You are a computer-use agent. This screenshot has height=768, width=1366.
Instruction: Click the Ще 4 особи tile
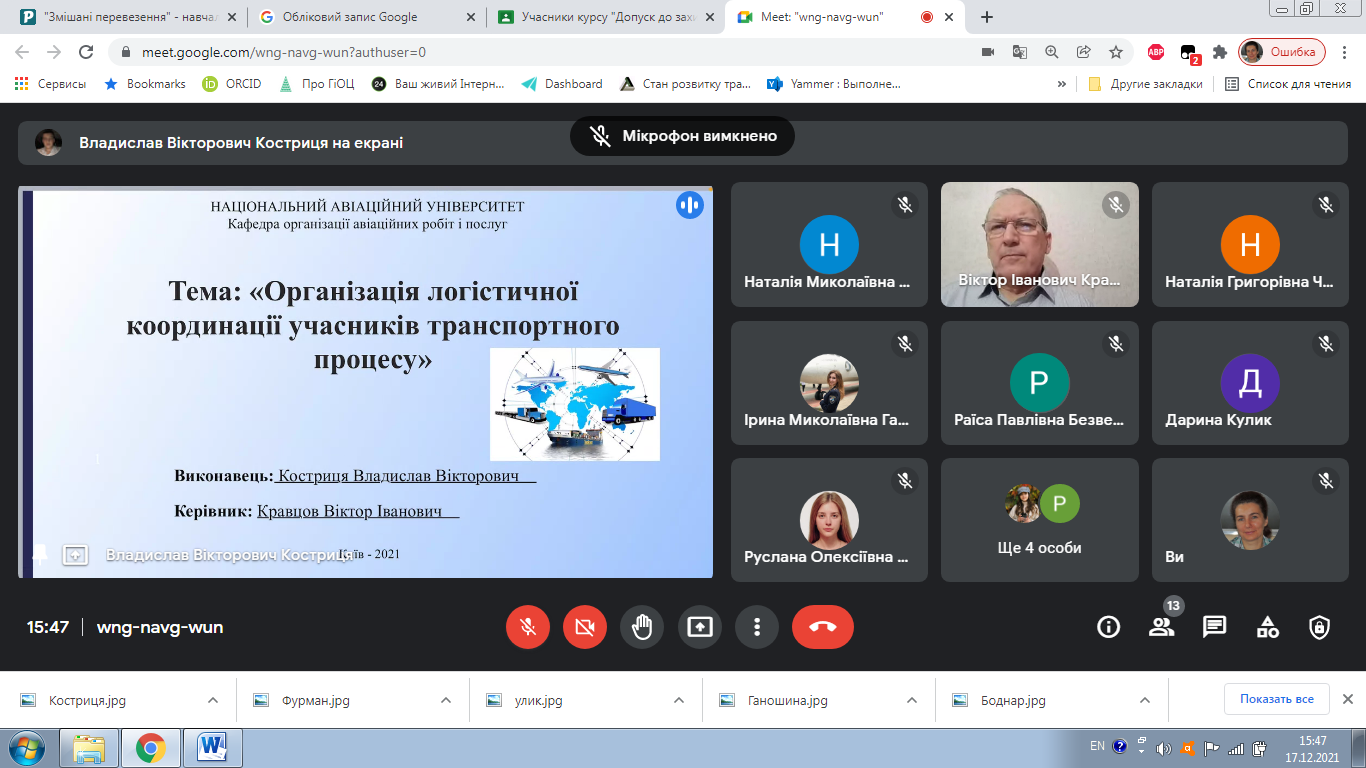point(1039,520)
